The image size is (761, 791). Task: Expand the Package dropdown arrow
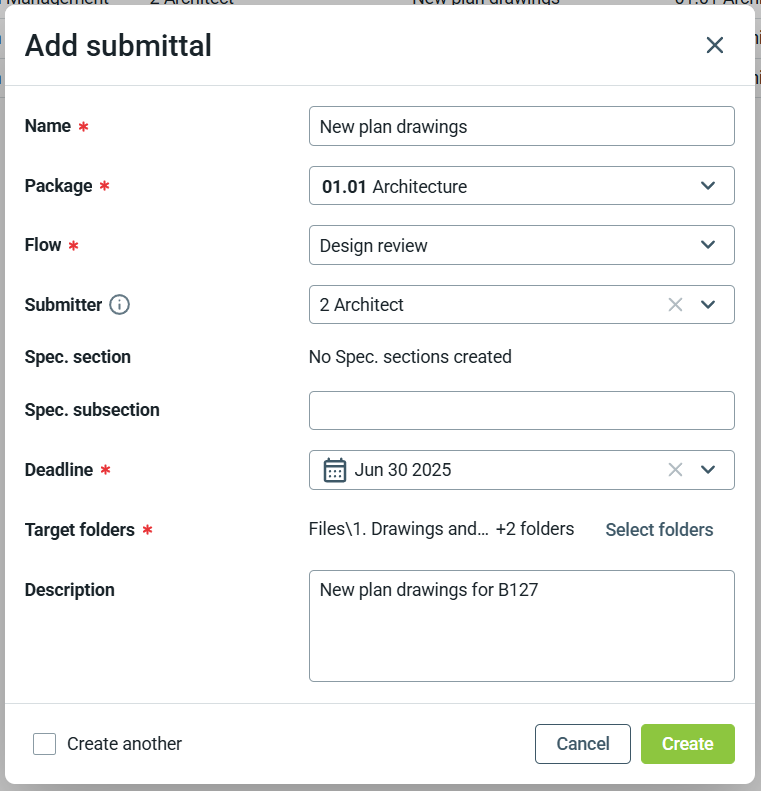(x=708, y=186)
